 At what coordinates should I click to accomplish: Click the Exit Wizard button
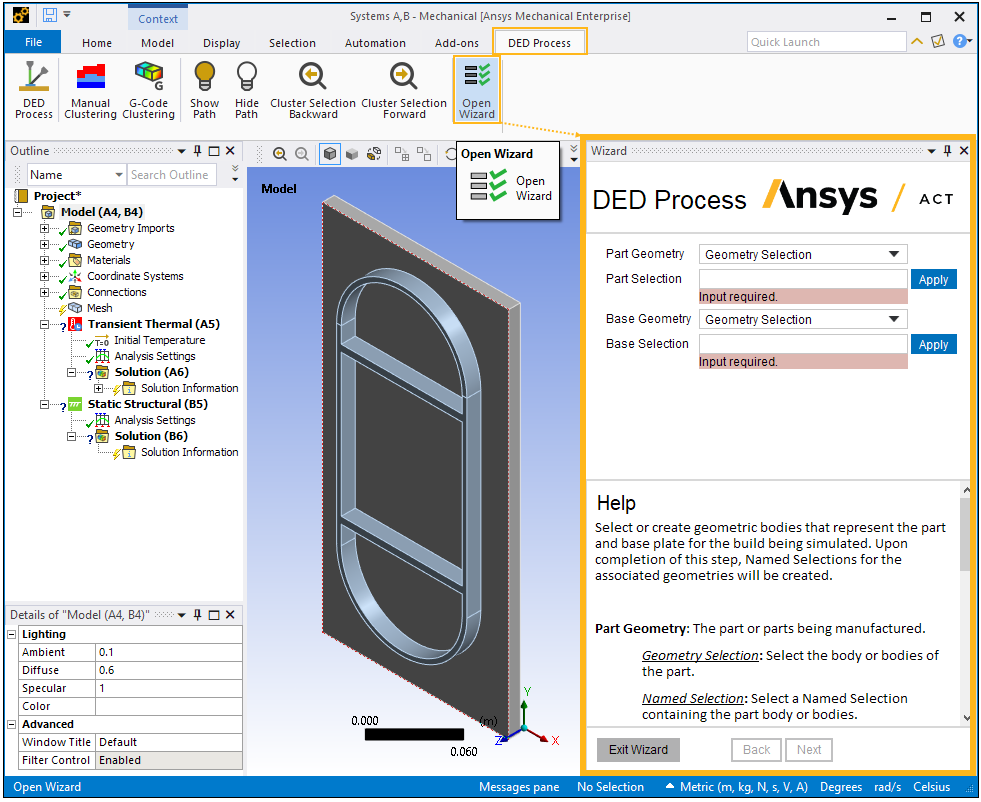pos(638,749)
